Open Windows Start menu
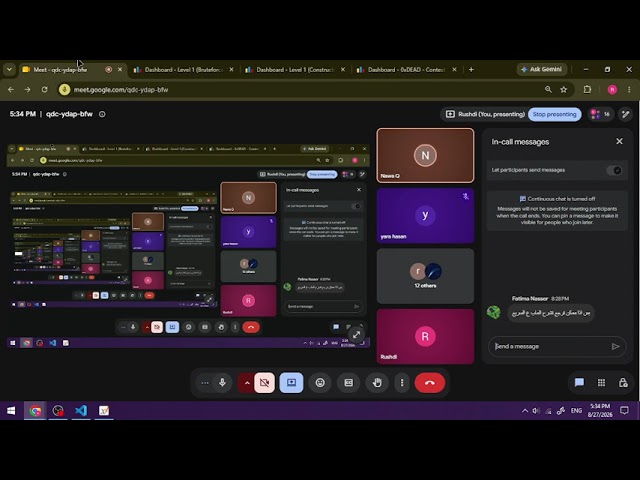The height and width of the screenshot is (480, 640). coord(11,411)
